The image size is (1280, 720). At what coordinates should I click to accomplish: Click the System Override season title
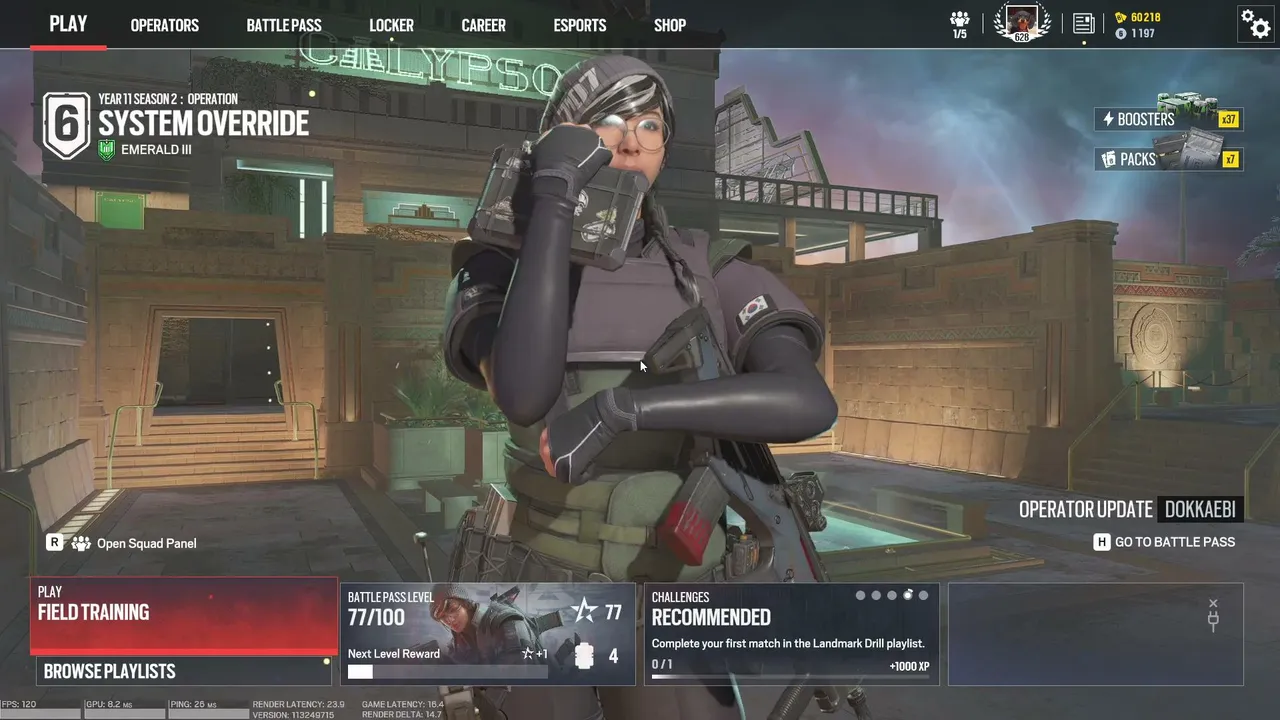(204, 124)
